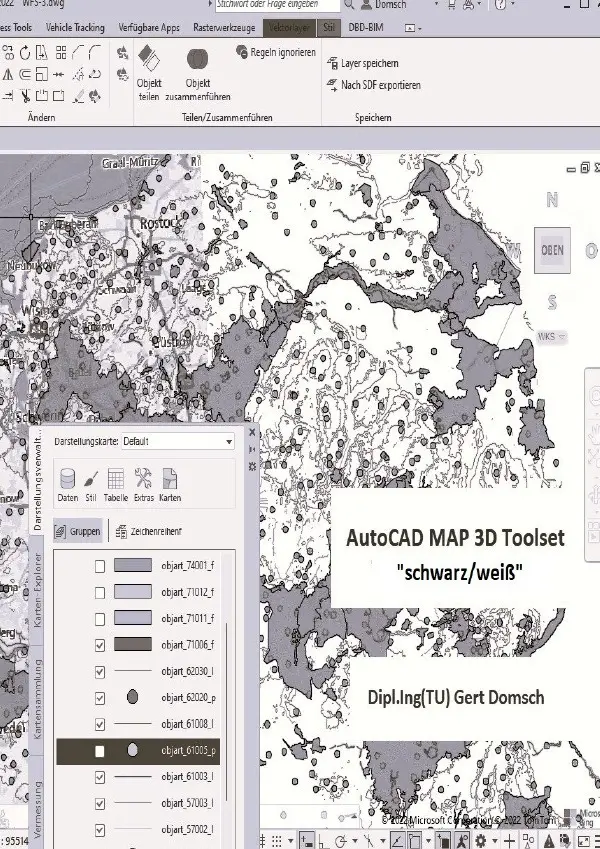
Task: Click the objart_71006_f dark color swatch
Action: (133, 644)
